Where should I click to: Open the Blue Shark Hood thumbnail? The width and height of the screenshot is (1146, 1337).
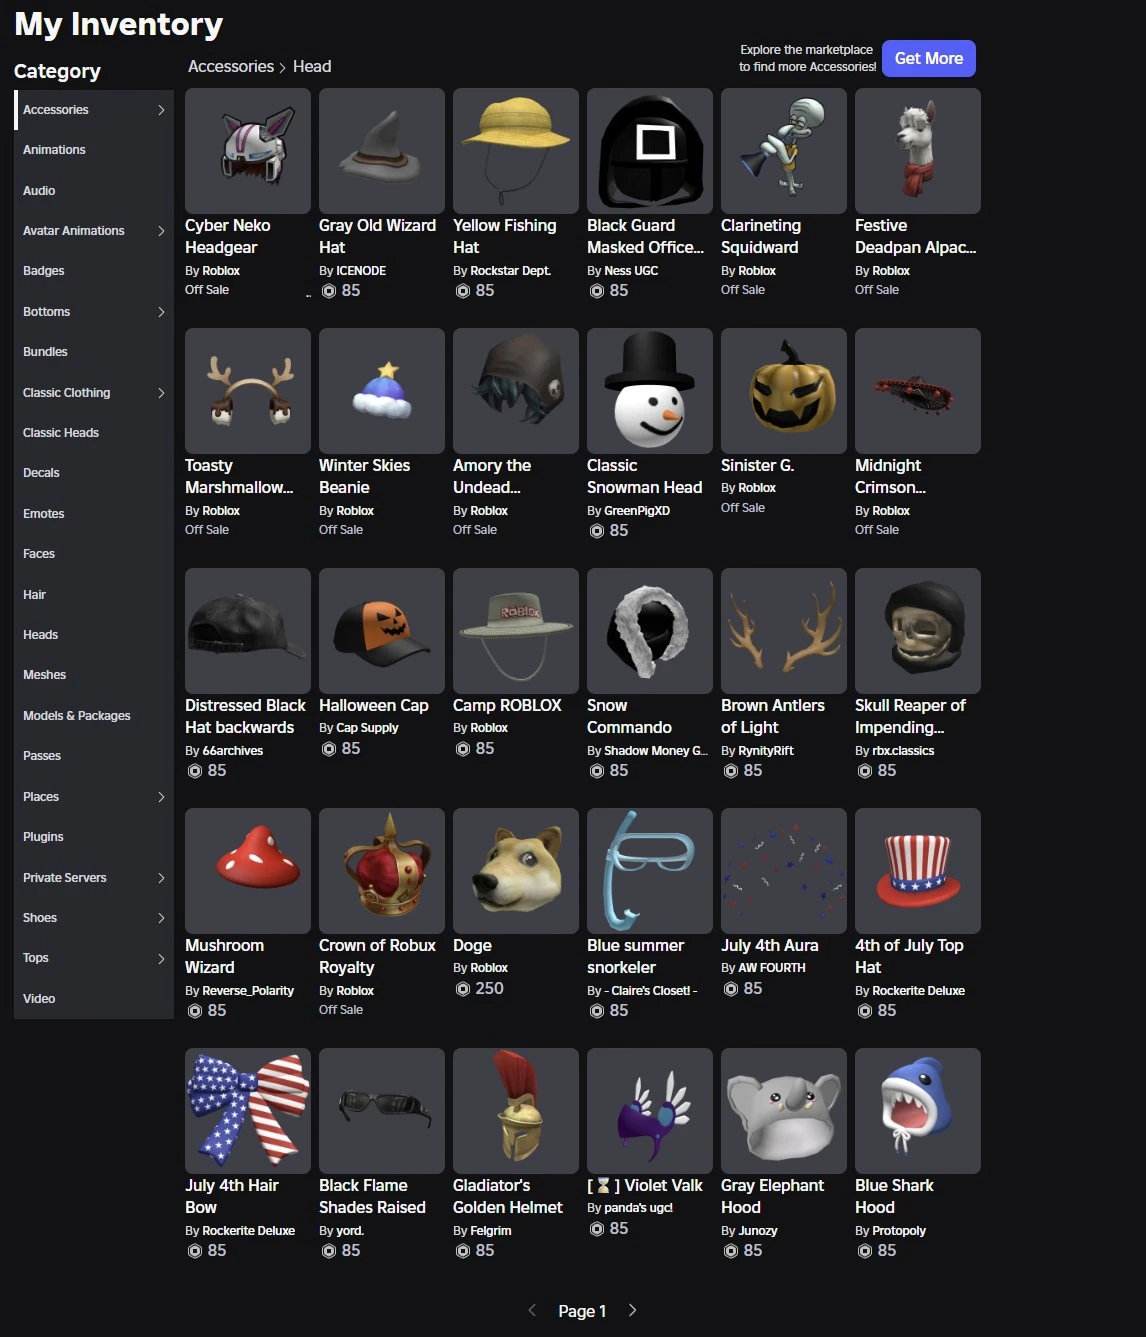pos(918,1111)
